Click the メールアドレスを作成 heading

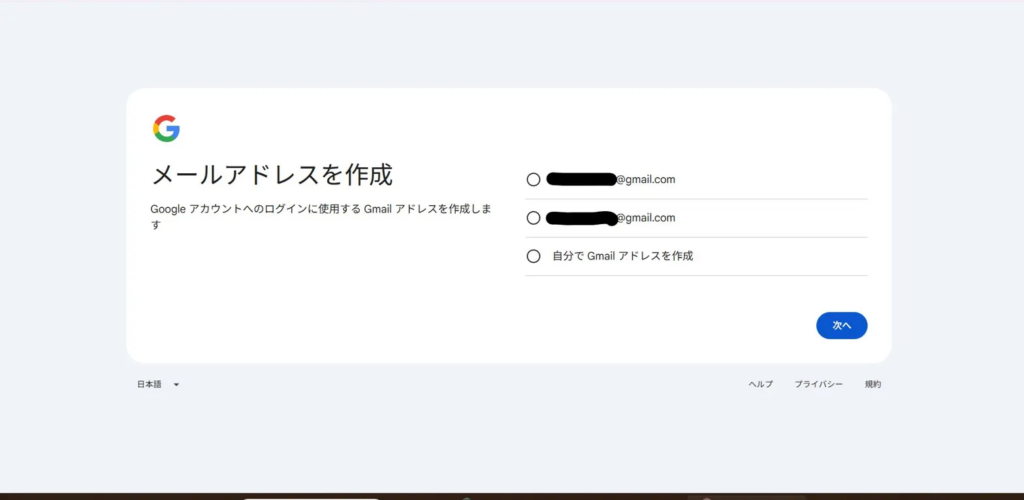[x=271, y=175]
